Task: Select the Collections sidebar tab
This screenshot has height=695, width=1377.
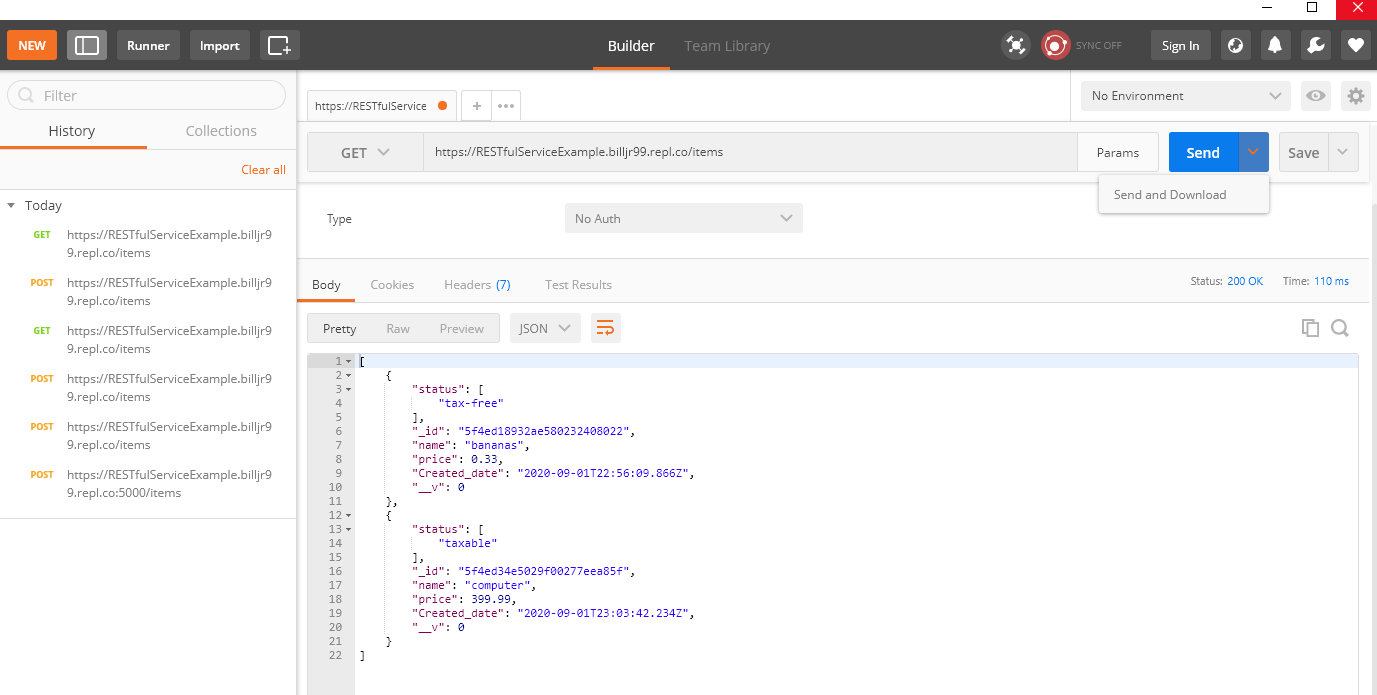Action: [x=221, y=131]
